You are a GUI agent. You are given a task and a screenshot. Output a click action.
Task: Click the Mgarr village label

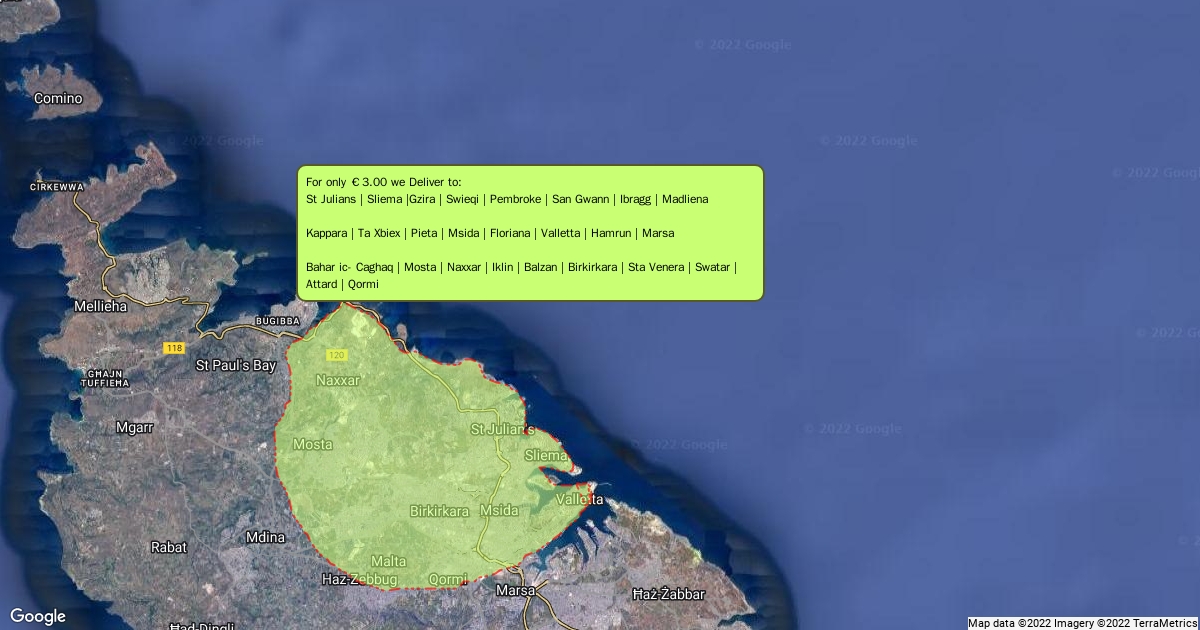pos(135,427)
